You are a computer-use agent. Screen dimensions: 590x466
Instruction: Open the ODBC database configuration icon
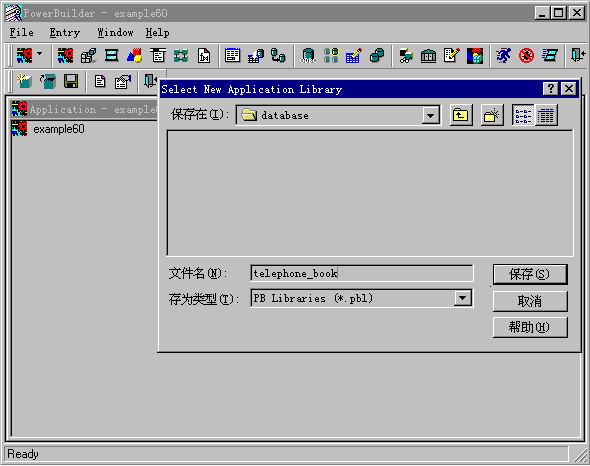[308, 56]
